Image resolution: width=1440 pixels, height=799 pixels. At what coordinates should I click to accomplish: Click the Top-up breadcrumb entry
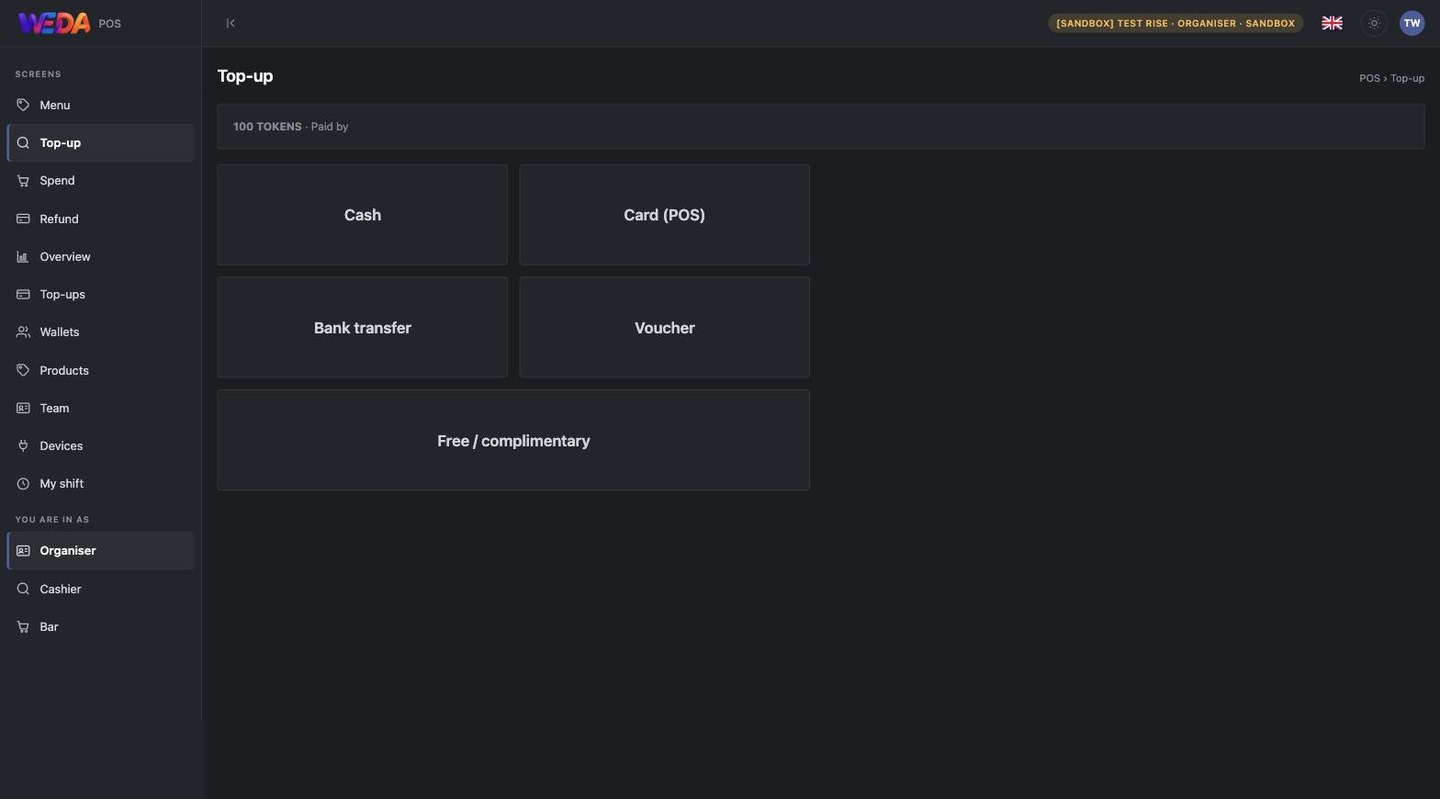1407,78
